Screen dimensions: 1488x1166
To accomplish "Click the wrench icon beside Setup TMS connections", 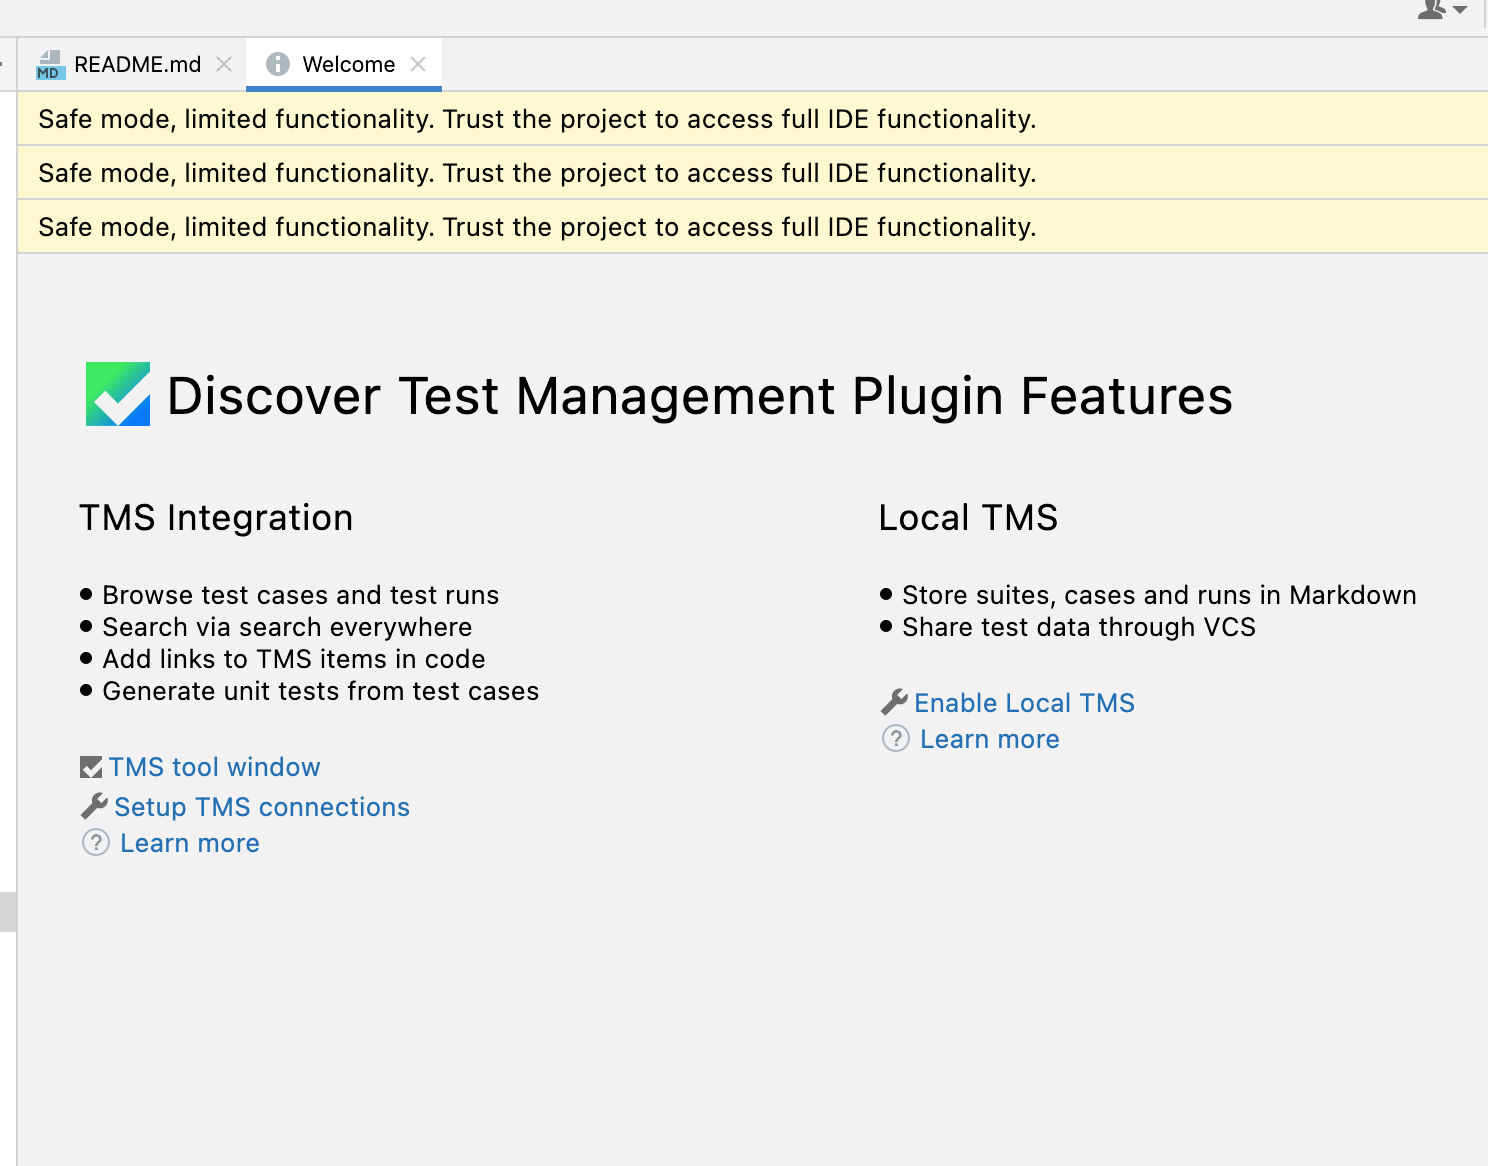I will pos(93,806).
